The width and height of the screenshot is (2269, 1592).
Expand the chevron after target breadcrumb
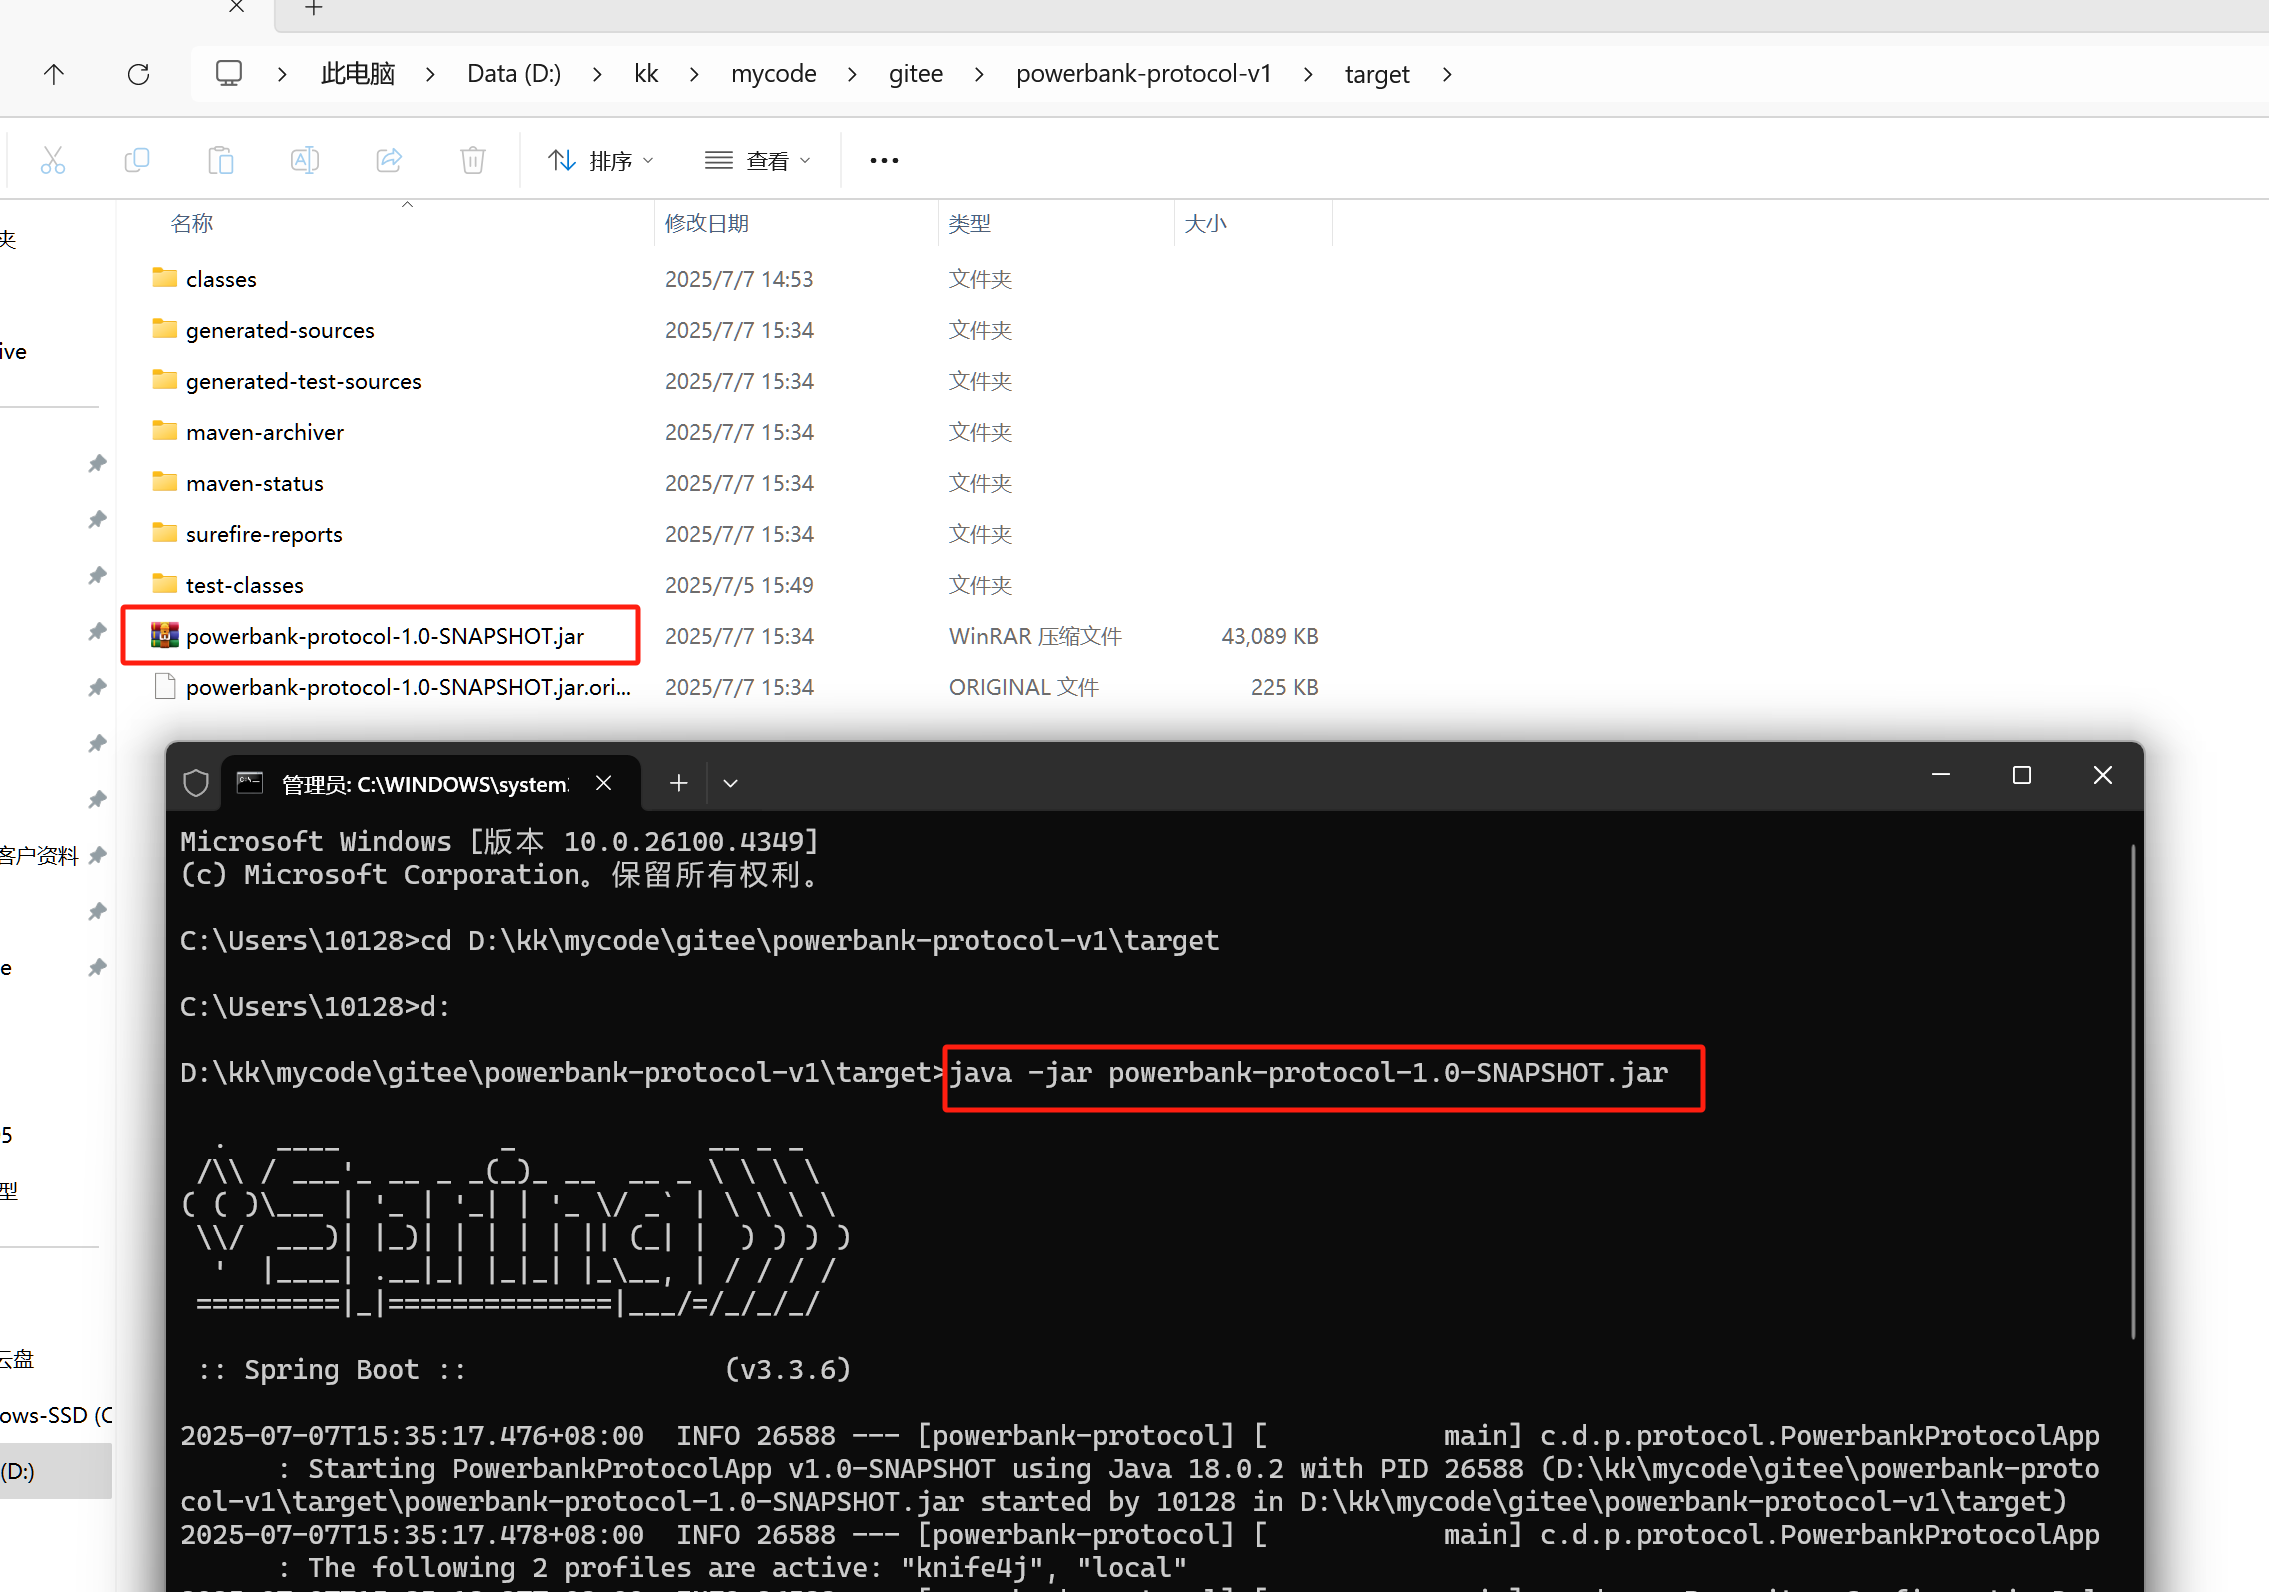pyautogui.click(x=1447, y=74)
